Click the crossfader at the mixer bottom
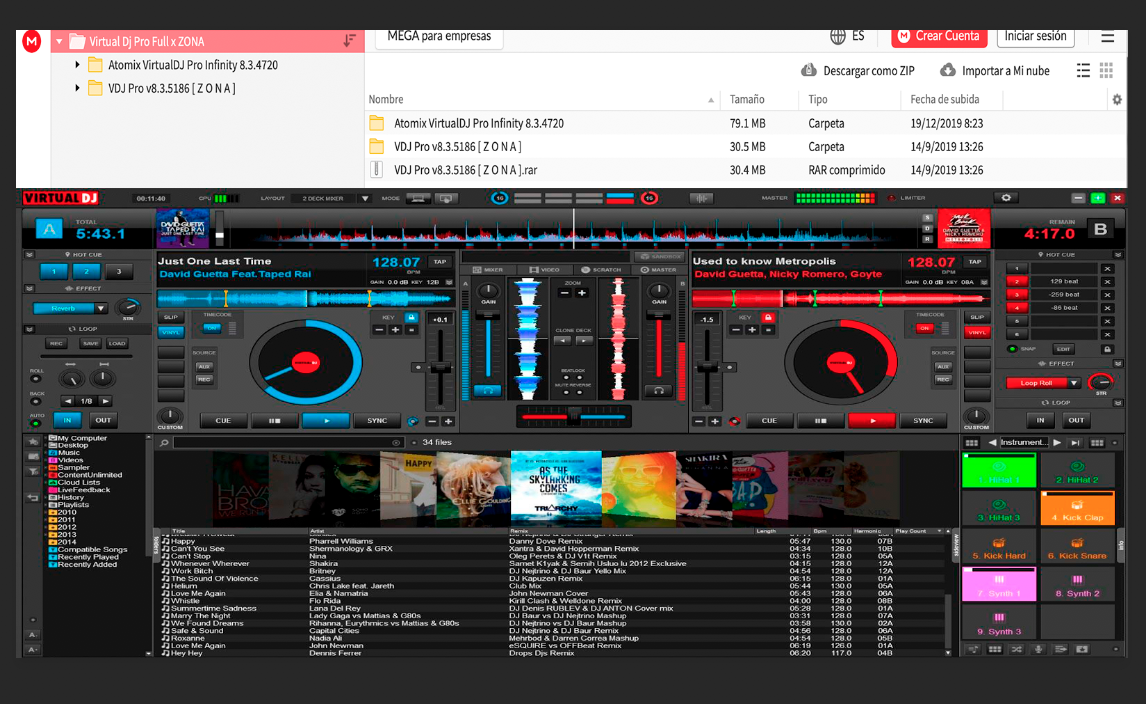The image size is (1146, 704). click(573, 416)
